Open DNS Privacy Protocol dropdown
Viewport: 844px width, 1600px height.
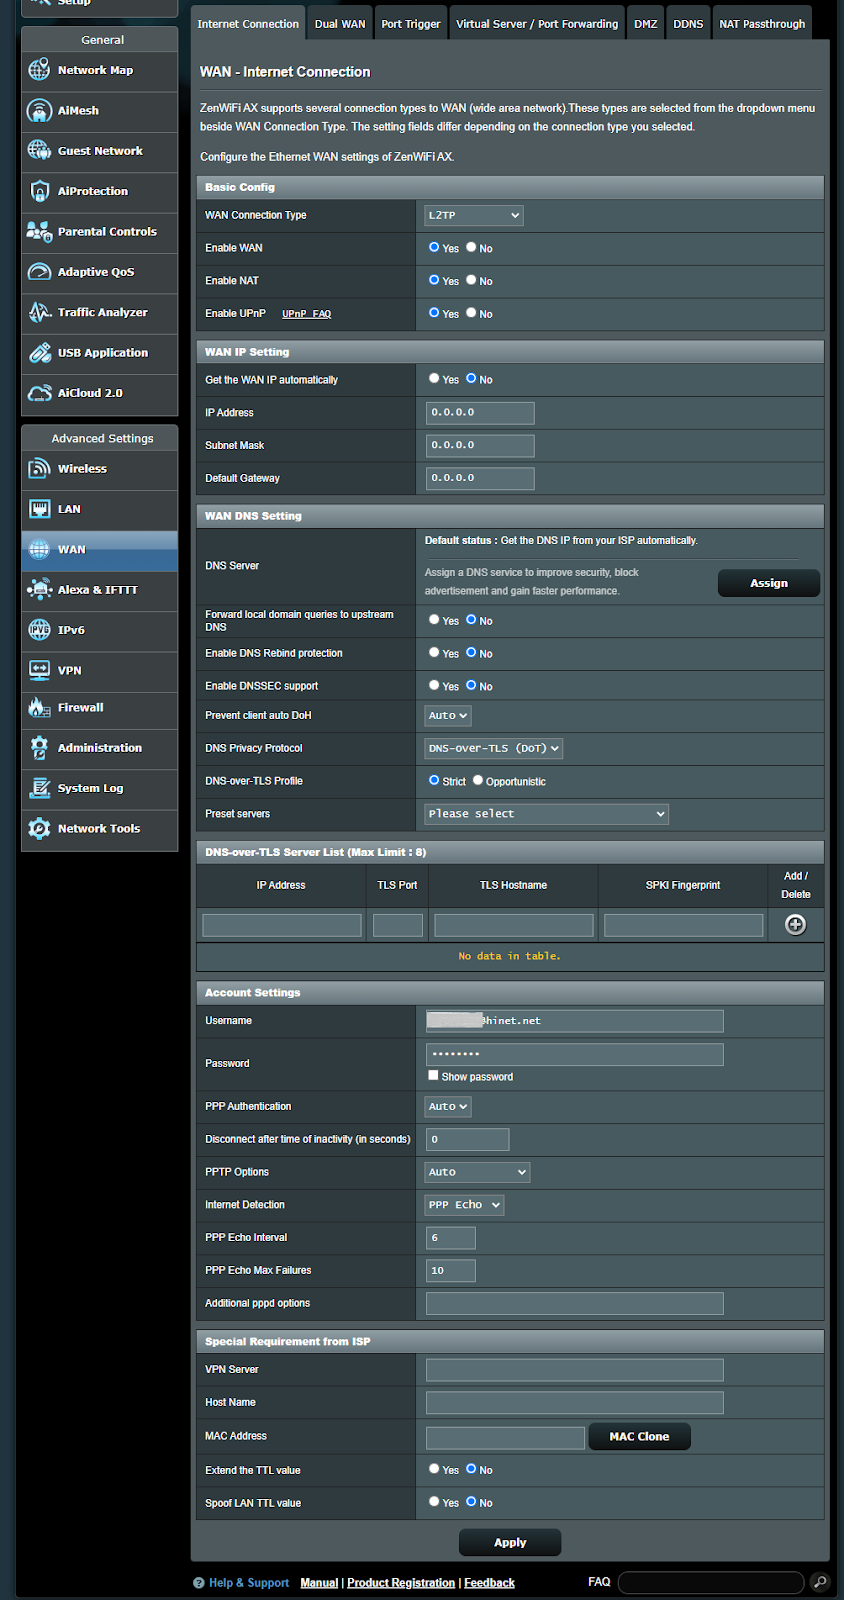tap(494, 748)
